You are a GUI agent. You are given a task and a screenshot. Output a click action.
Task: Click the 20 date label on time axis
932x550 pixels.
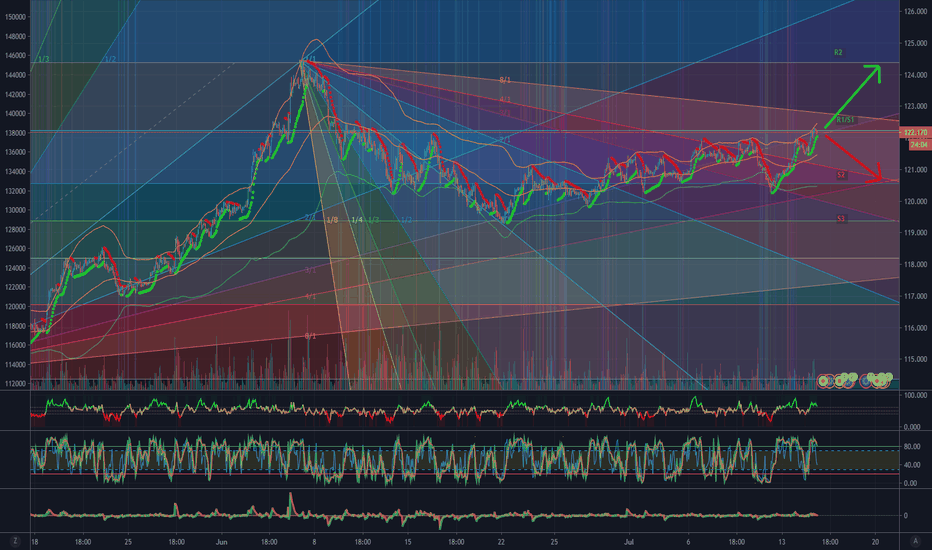click(x=875, y=542)
